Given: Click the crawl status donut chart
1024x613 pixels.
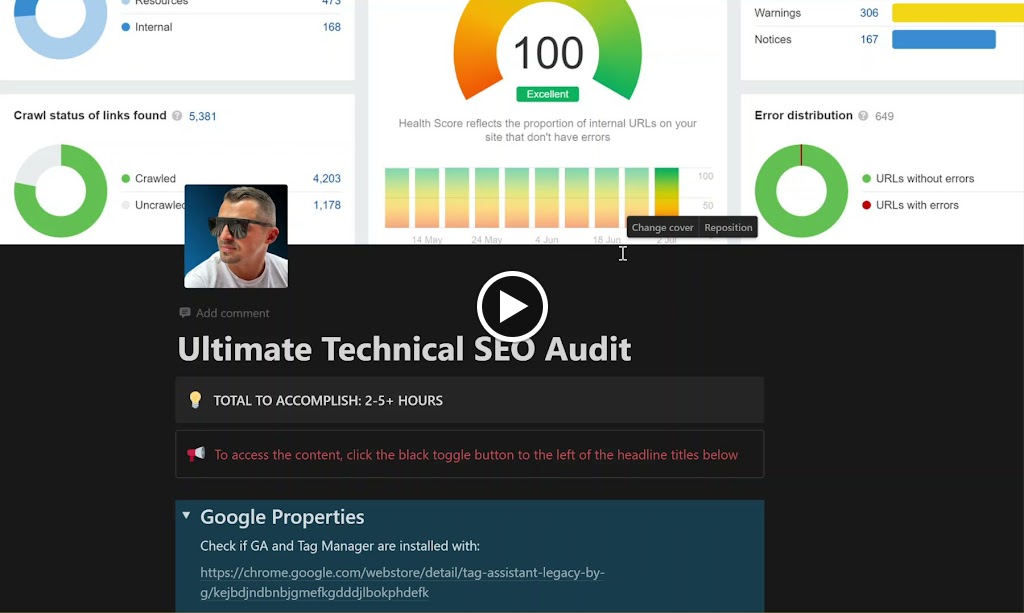Looking at the screenshot, I should (x=61, y=191).
